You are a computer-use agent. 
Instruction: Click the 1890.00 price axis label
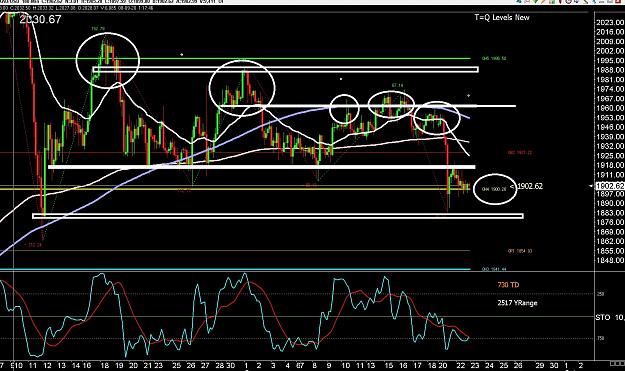click(x=610, y=203)
